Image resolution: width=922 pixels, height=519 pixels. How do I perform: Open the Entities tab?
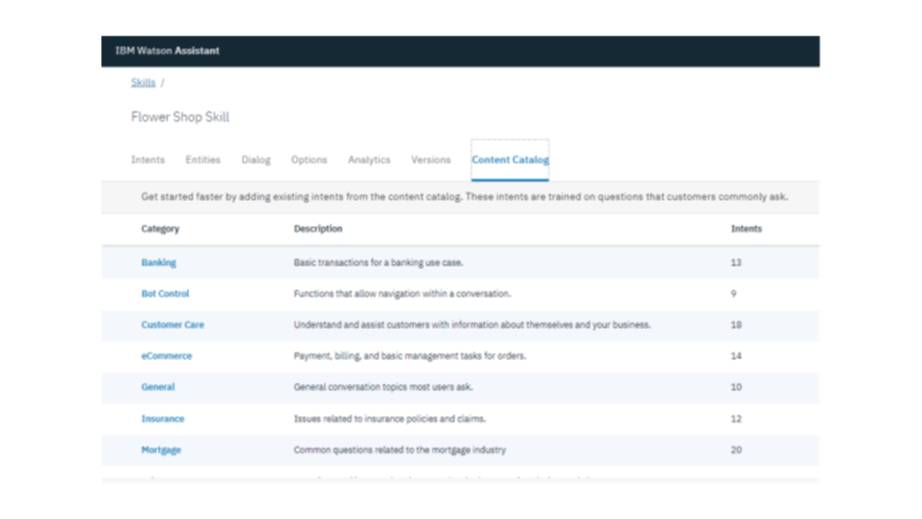(203, 160)
